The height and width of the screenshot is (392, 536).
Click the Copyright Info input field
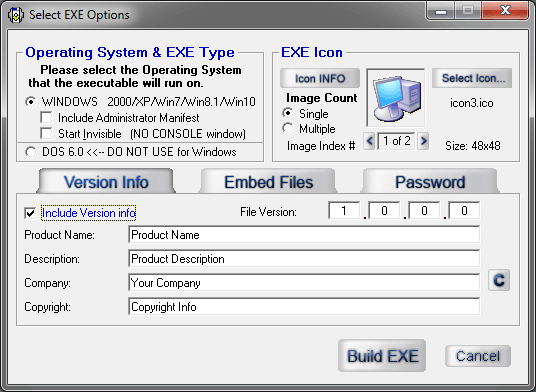pyautogui.click(x=304, y=307)
